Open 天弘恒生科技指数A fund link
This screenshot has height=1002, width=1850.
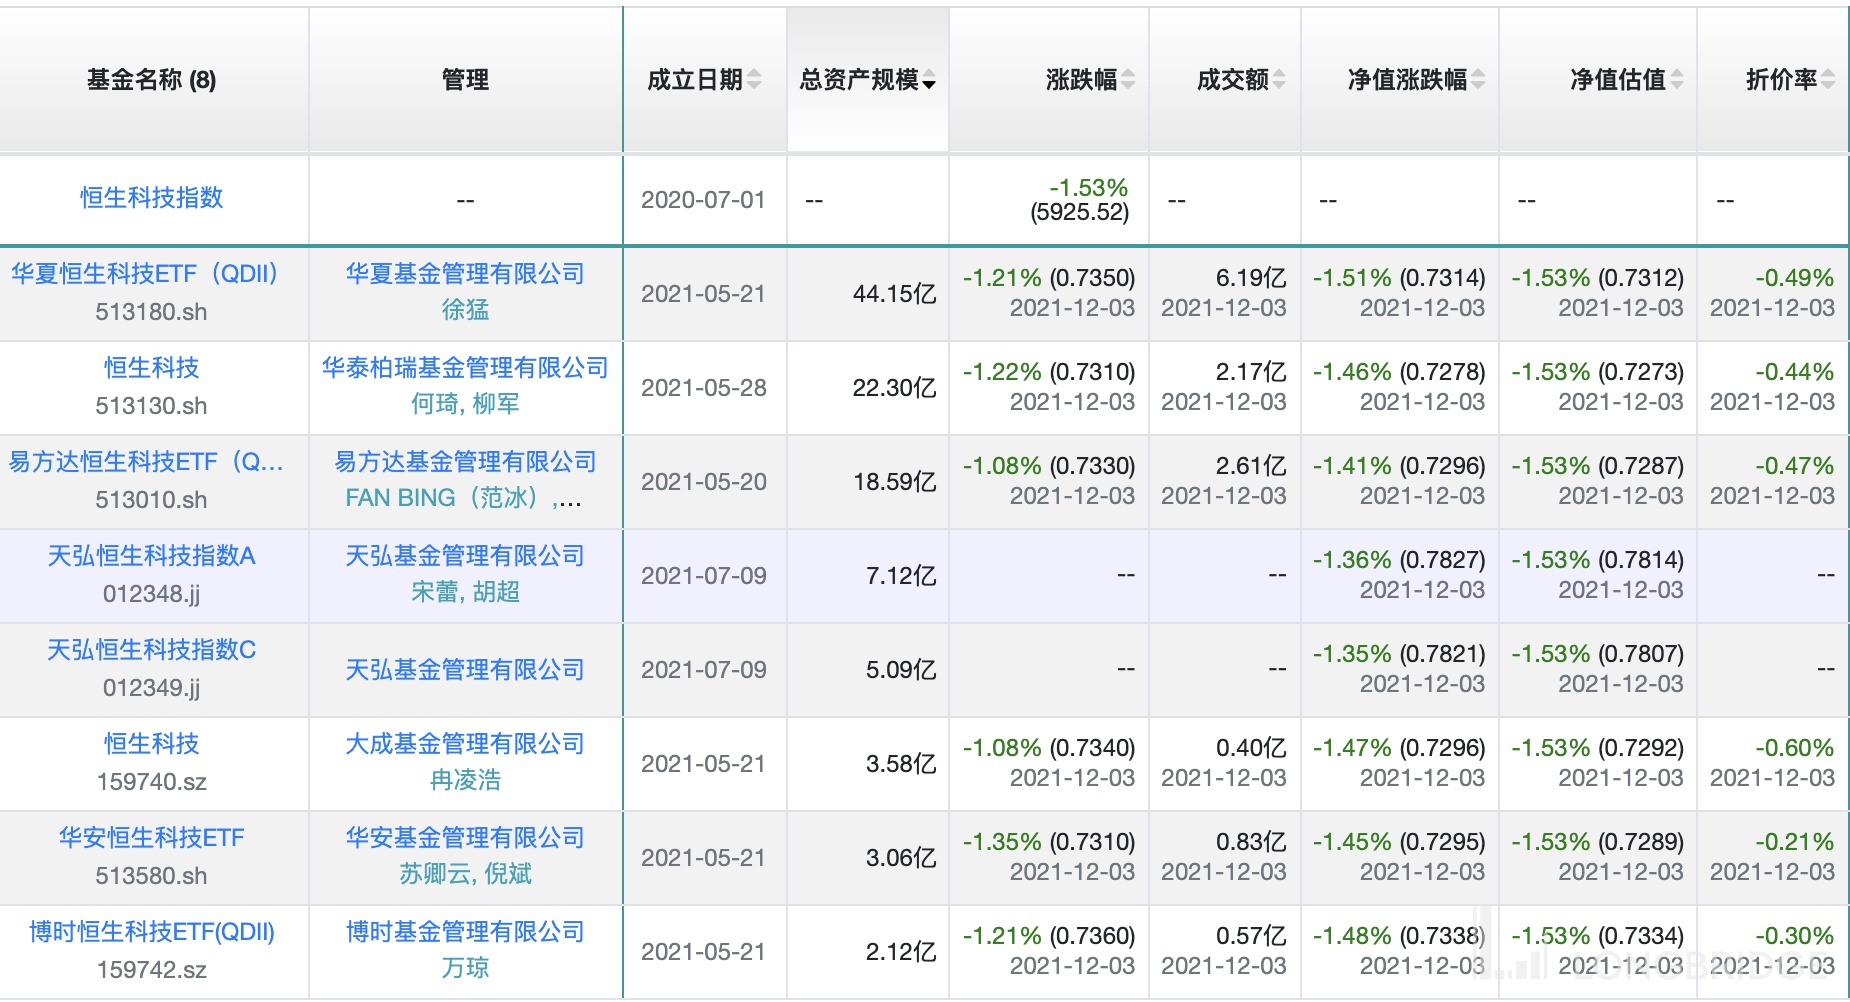(x=152, y=556)
